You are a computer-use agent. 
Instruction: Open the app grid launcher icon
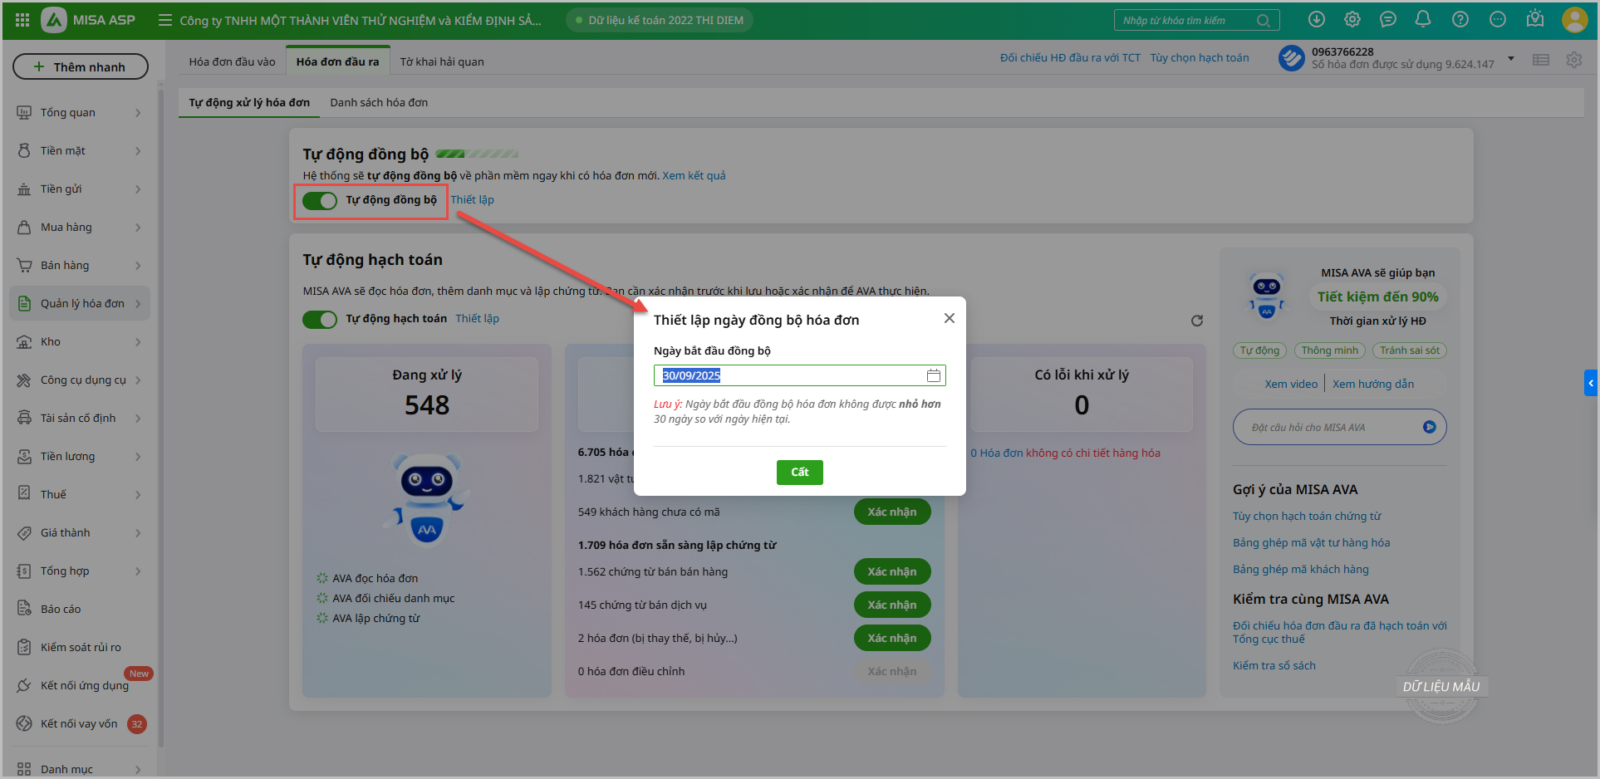22,20
